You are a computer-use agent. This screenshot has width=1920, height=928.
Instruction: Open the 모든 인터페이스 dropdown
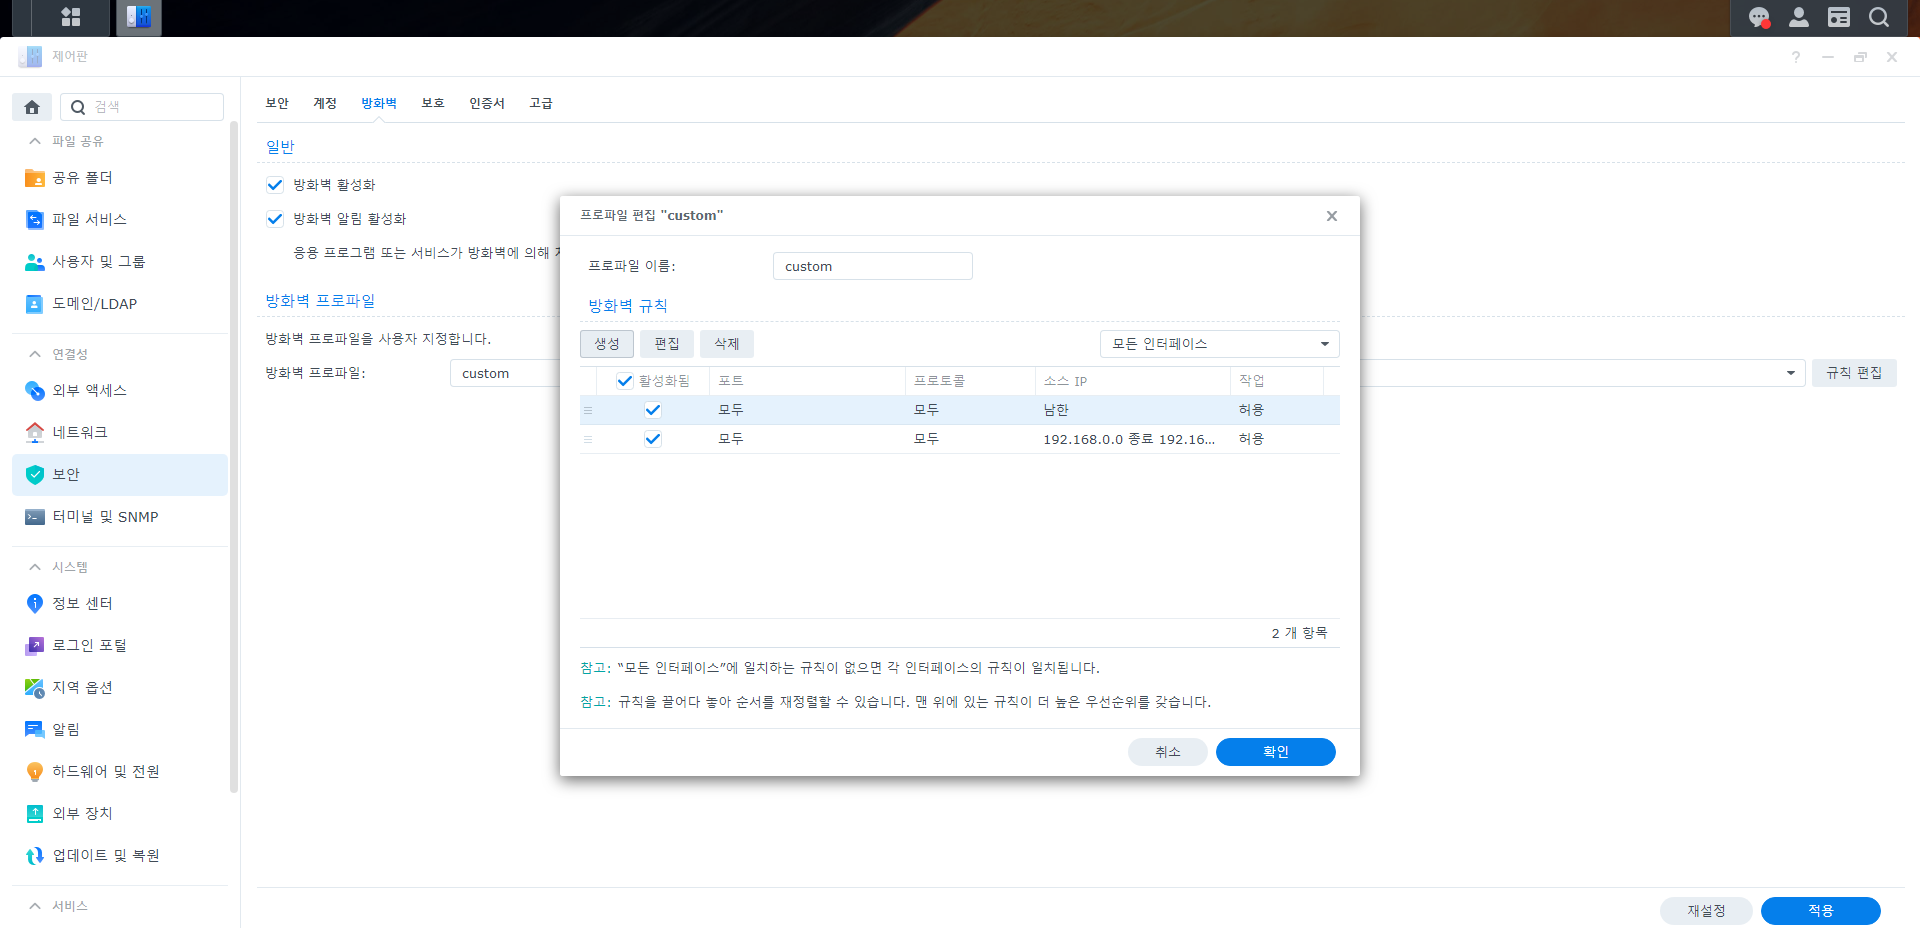[1219, 344]
